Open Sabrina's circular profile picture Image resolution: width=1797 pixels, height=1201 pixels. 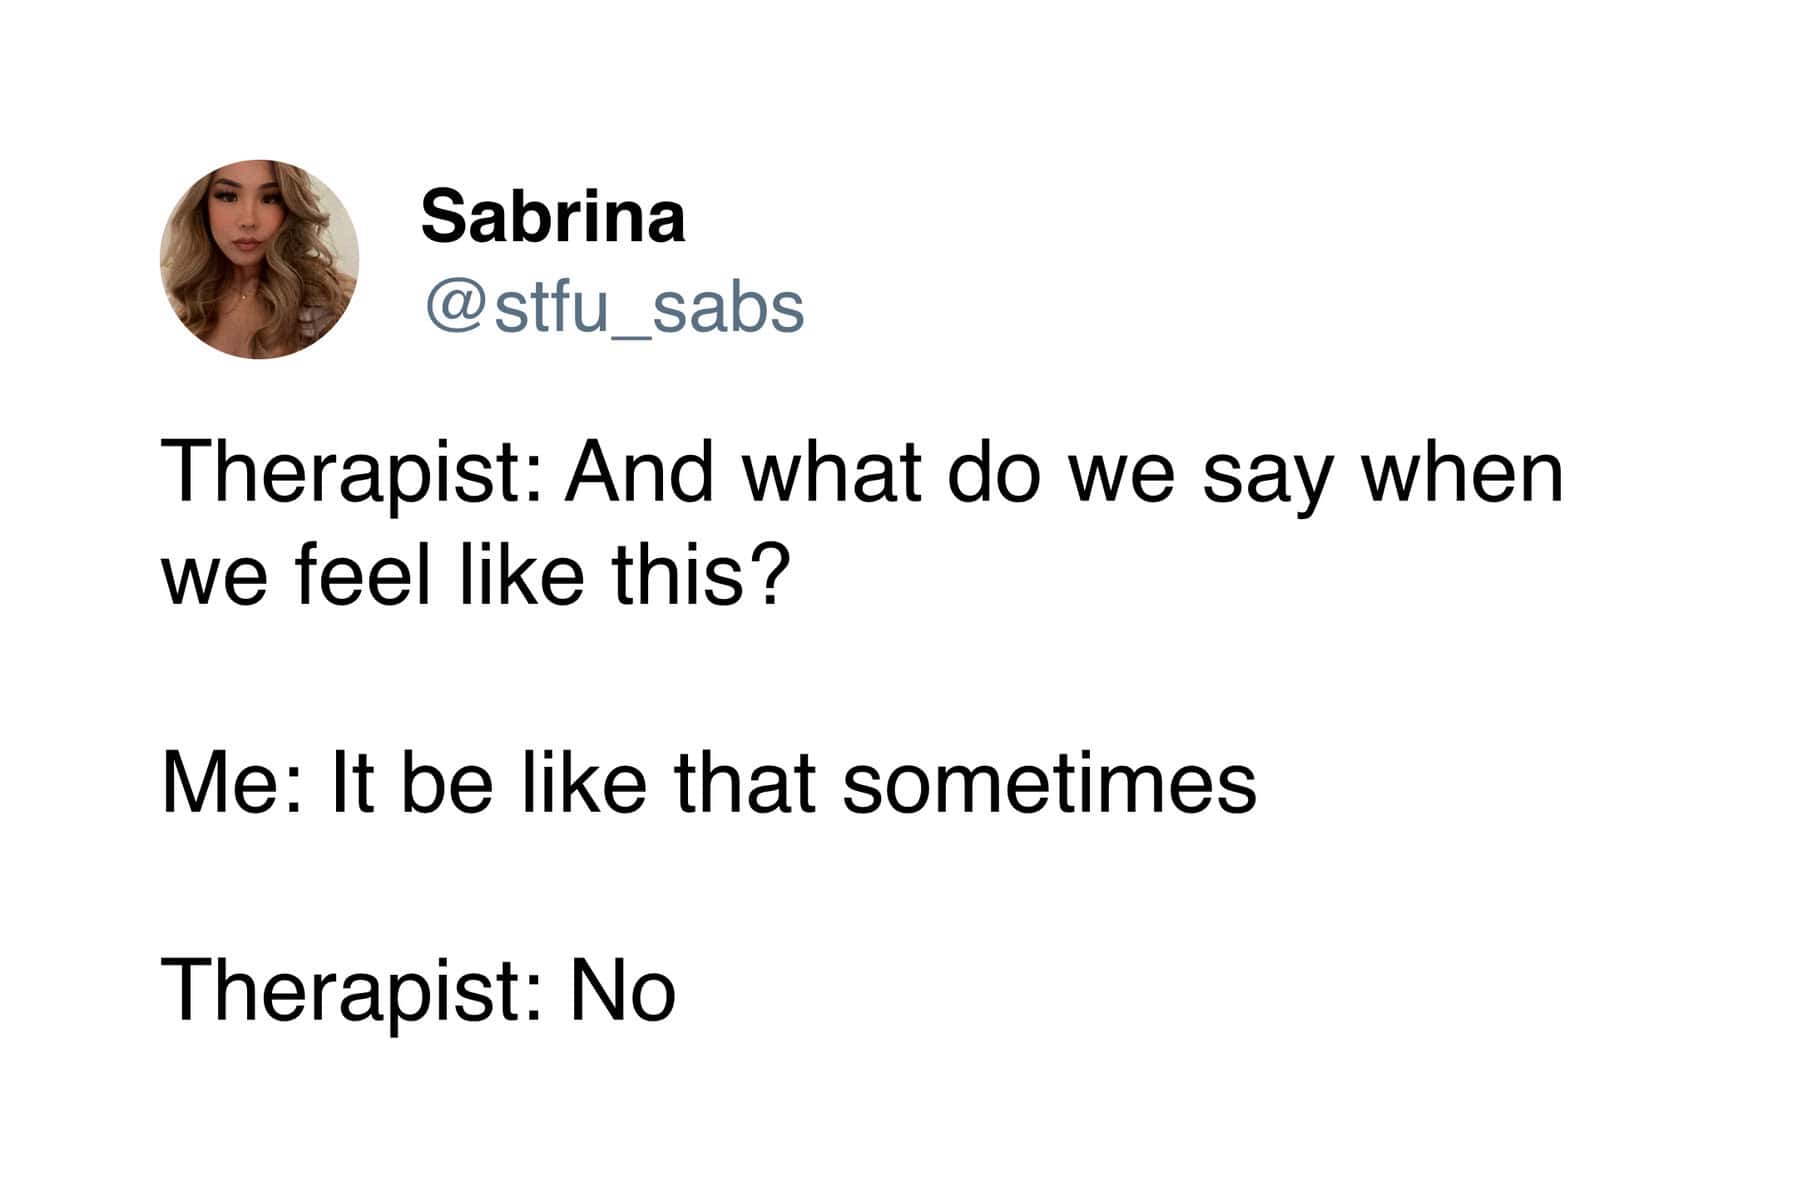(x=259, y=259)
